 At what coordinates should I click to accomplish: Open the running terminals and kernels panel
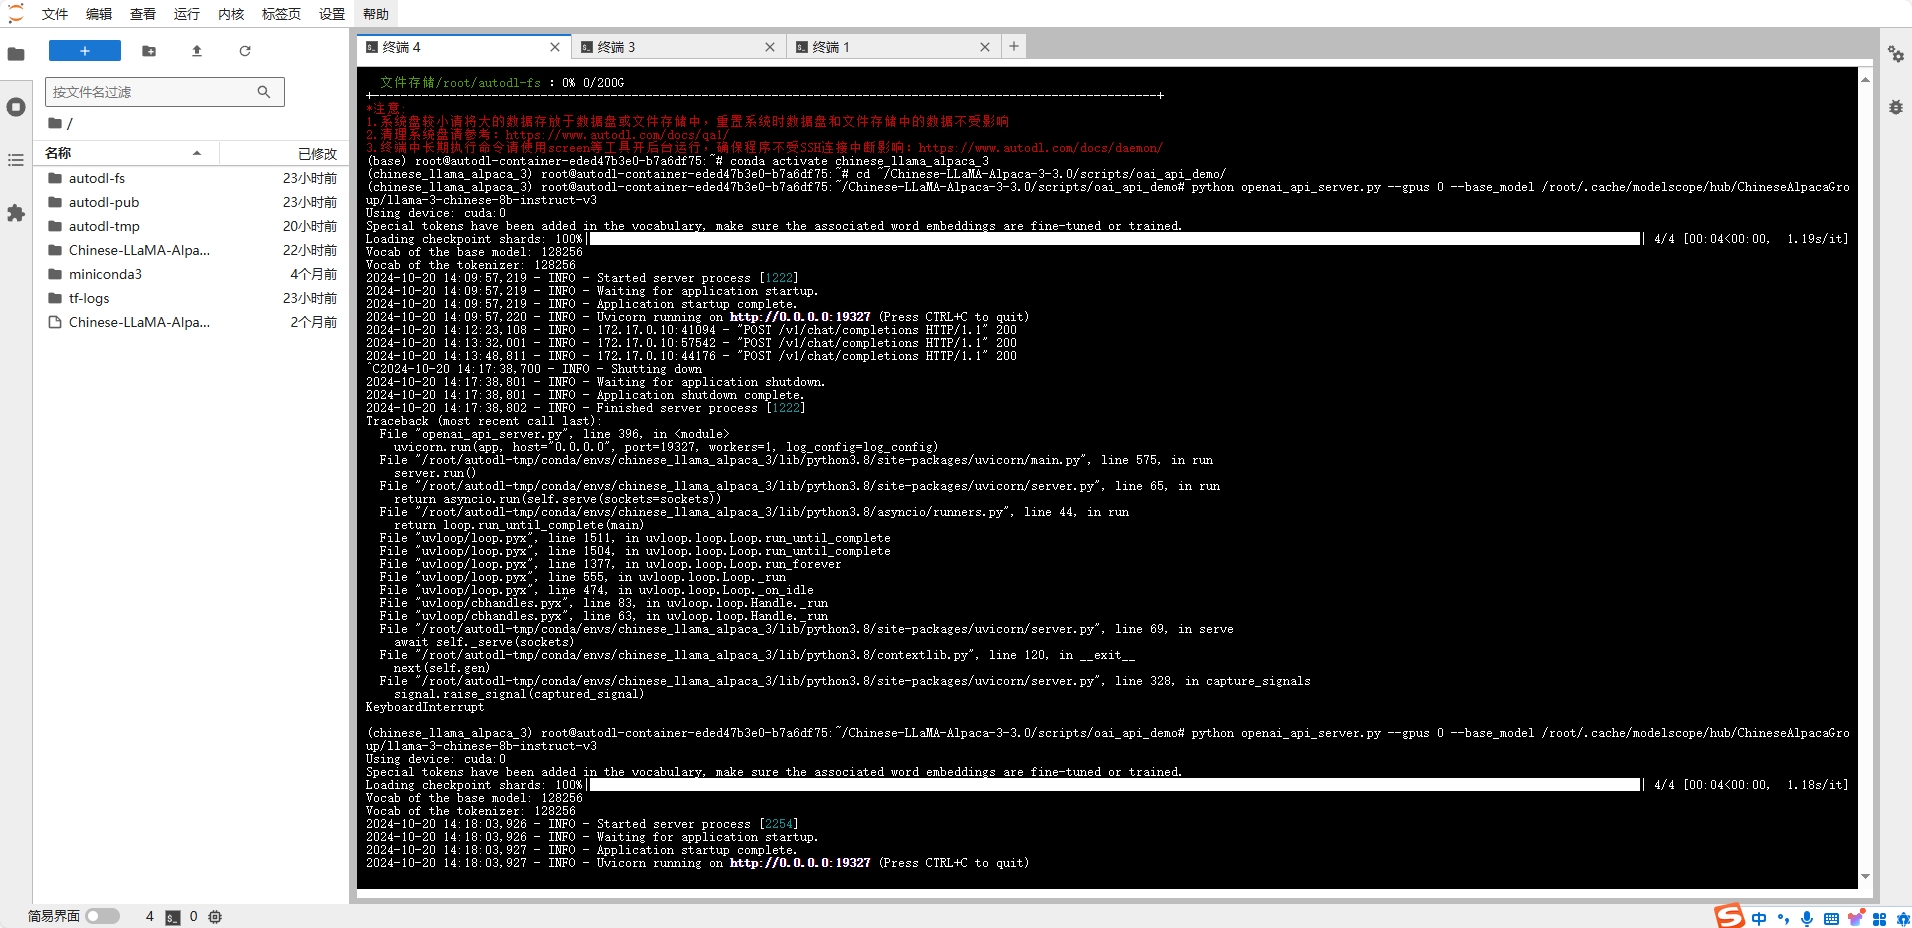click(x=16, y=107)
